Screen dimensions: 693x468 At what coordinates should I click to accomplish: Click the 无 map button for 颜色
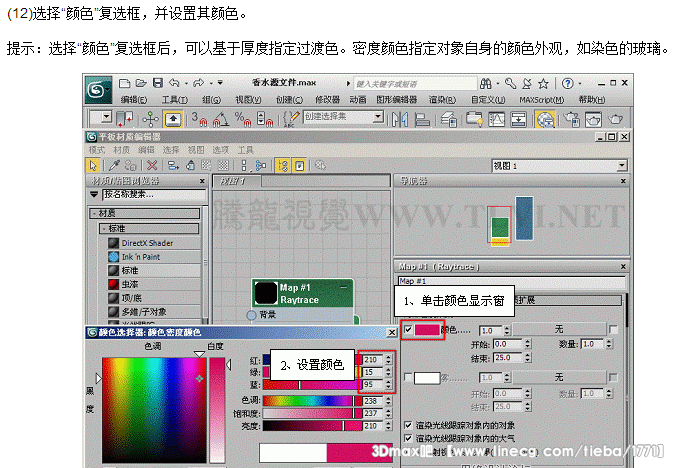pyautogui.click(x=559, y=329)
